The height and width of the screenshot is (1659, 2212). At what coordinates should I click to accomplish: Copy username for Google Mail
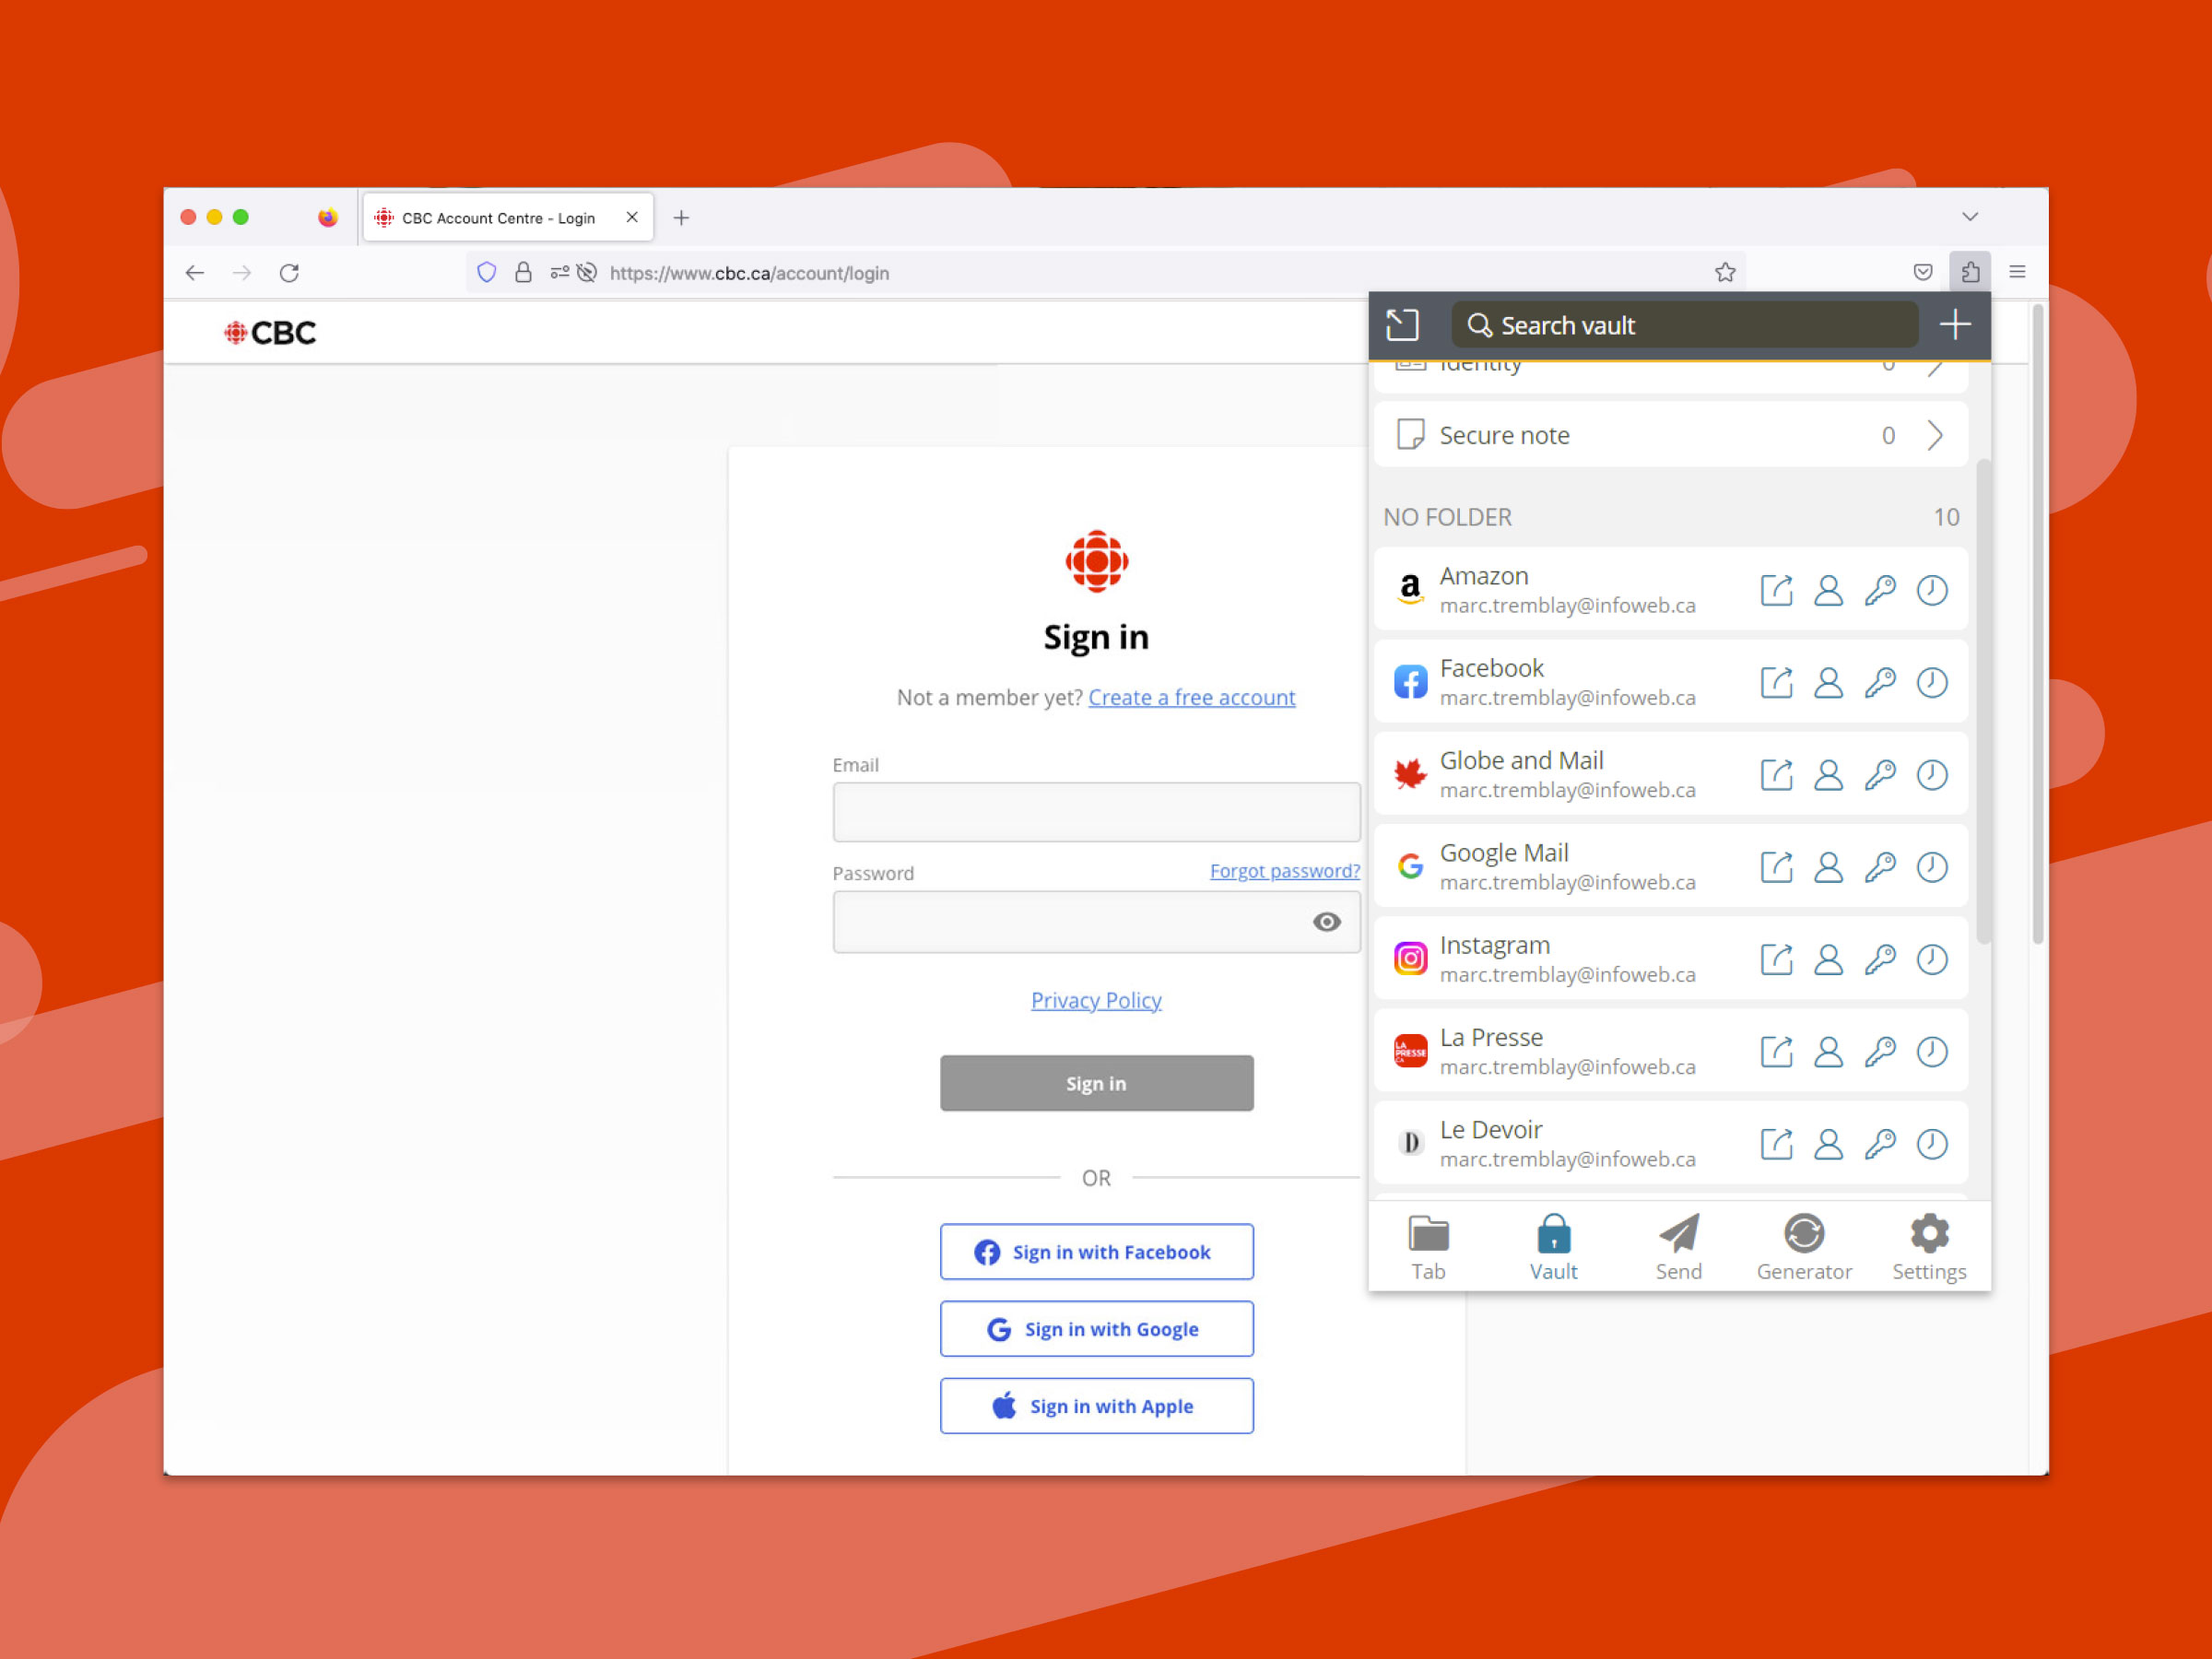click(1828, 867)
